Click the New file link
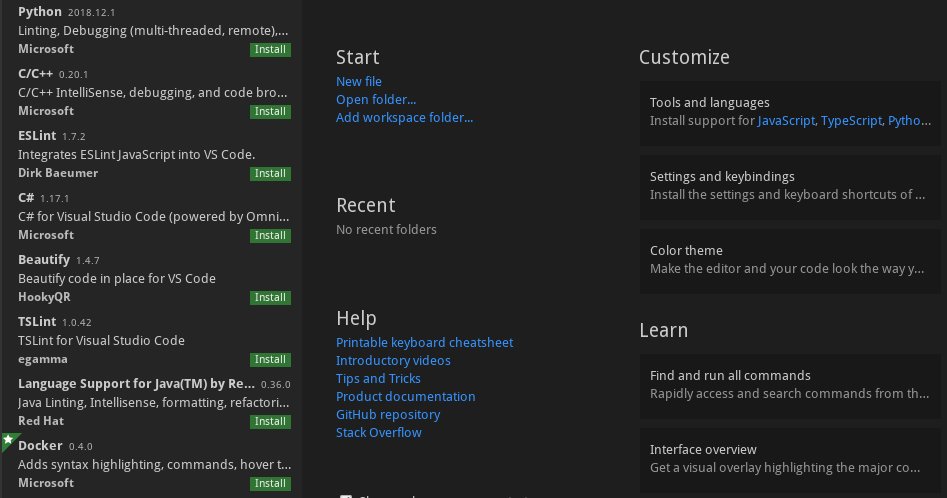The width and height of the screenshot is (947, 498). click(x=359, y=81)
